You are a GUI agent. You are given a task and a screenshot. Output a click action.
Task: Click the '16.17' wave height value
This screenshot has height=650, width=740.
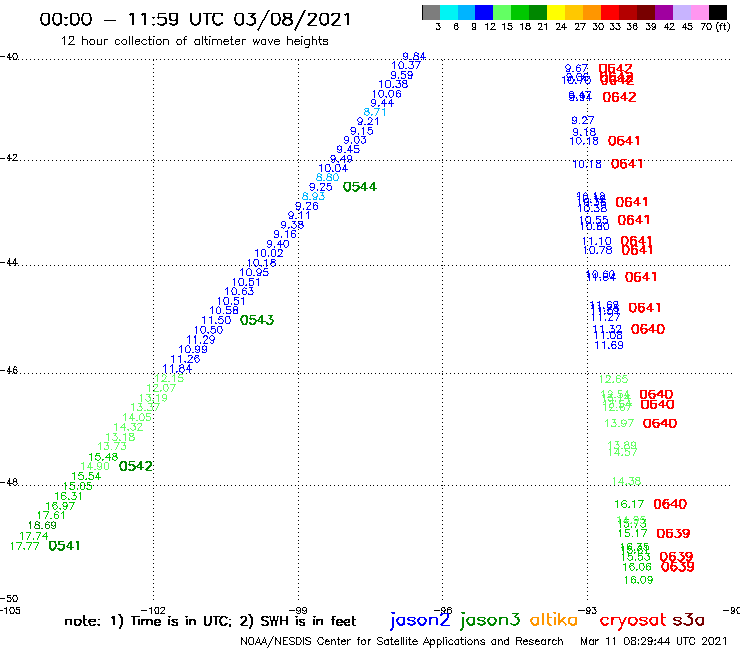pyautogui.click(x=629, y=504)
